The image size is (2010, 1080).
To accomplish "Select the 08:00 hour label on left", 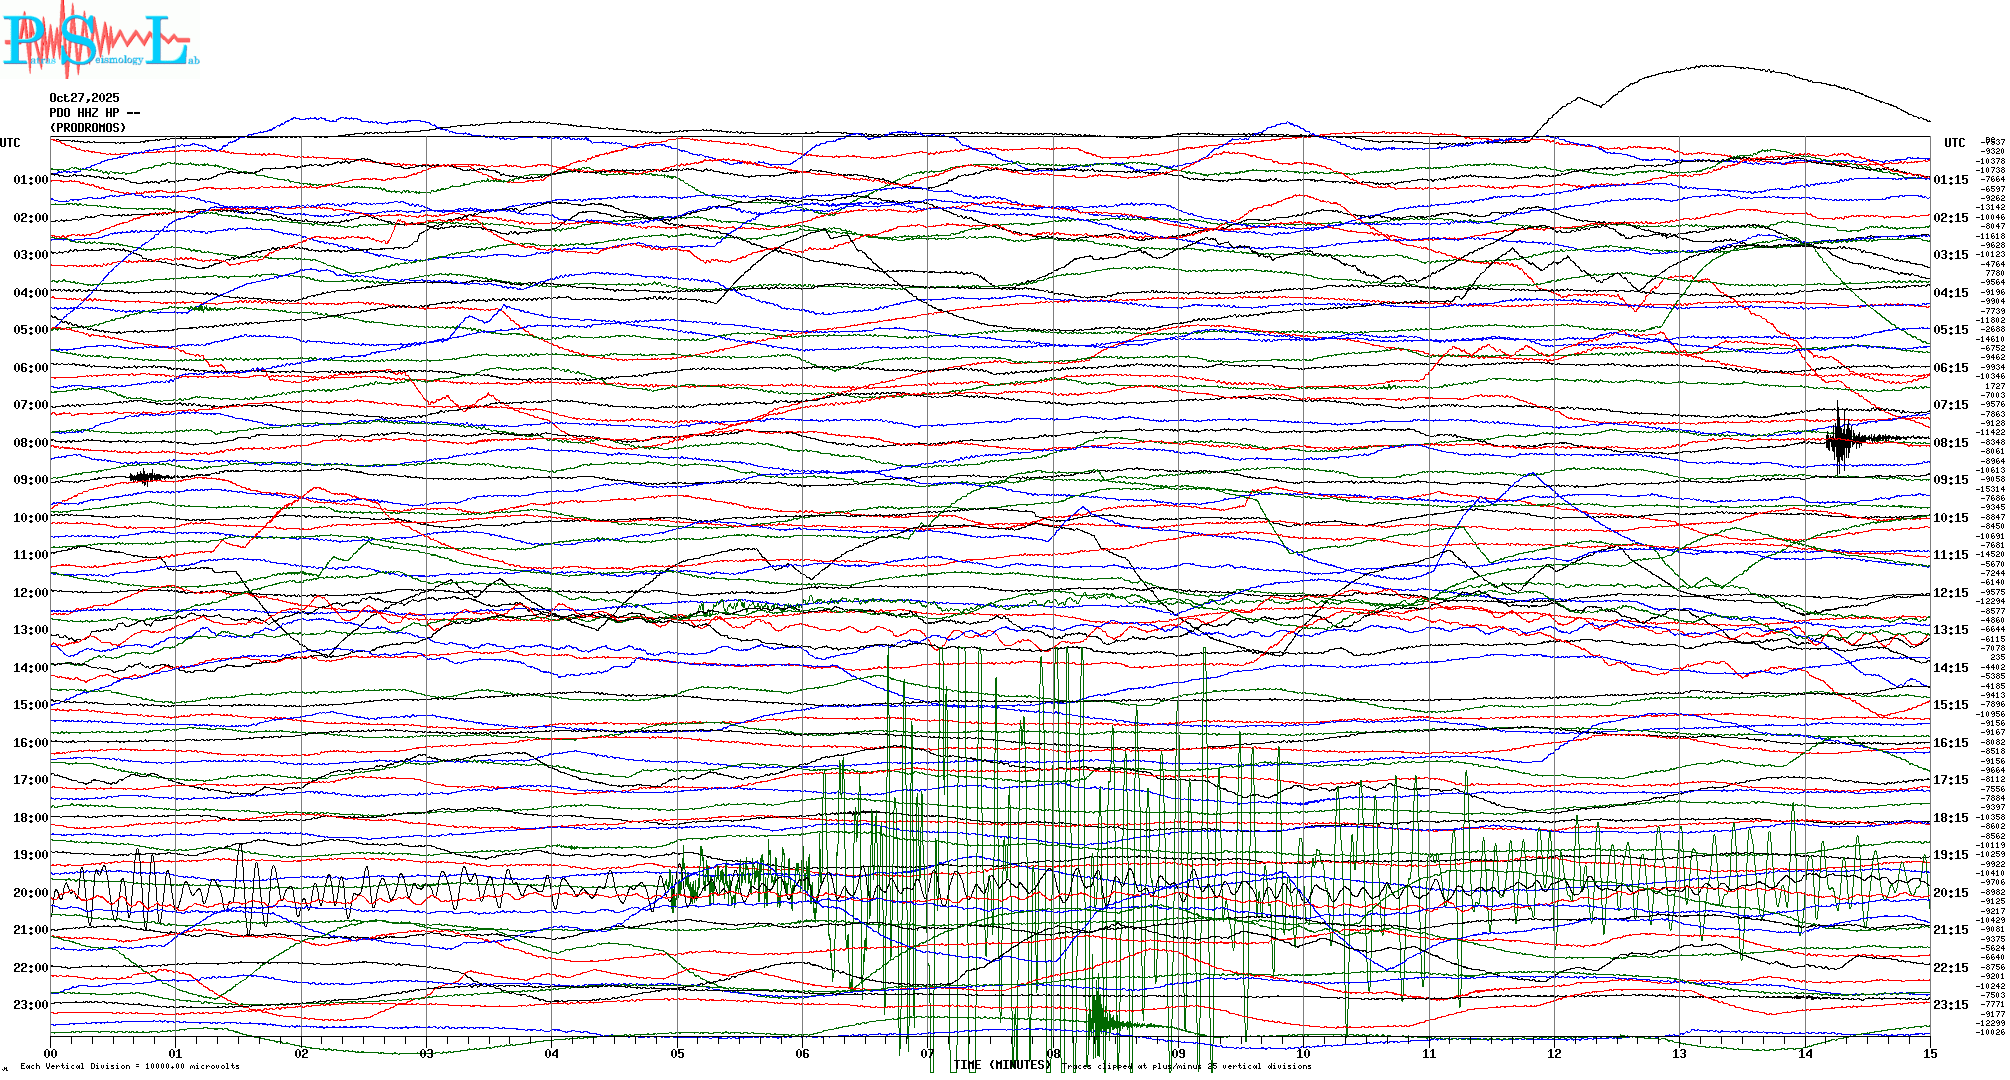I will (30, 443).
